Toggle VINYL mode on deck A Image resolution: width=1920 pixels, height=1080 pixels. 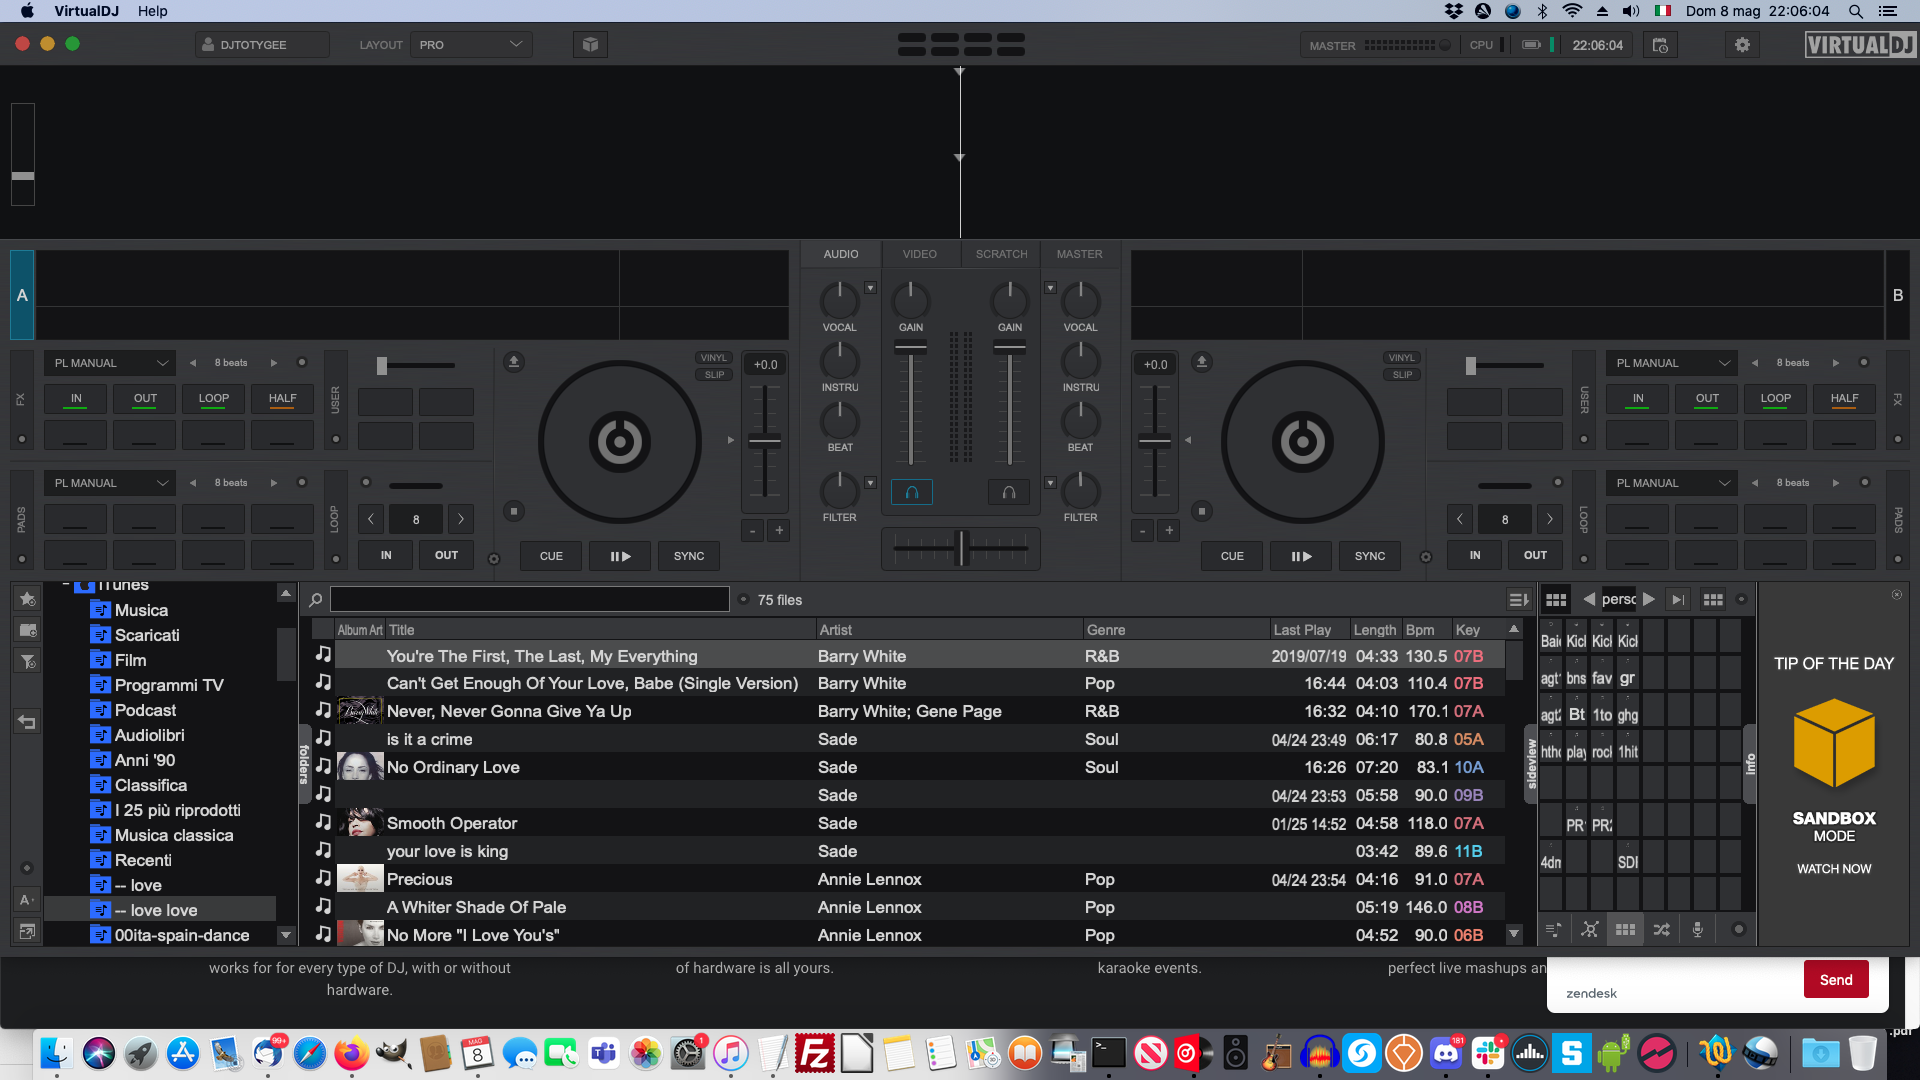point(714,358)
